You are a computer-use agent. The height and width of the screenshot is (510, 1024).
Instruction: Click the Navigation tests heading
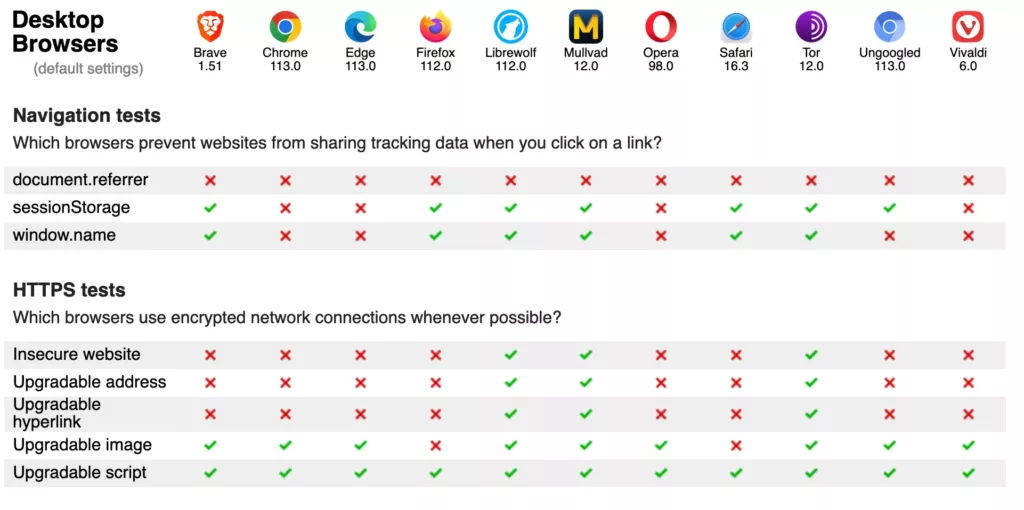click(x=87, y=116)
